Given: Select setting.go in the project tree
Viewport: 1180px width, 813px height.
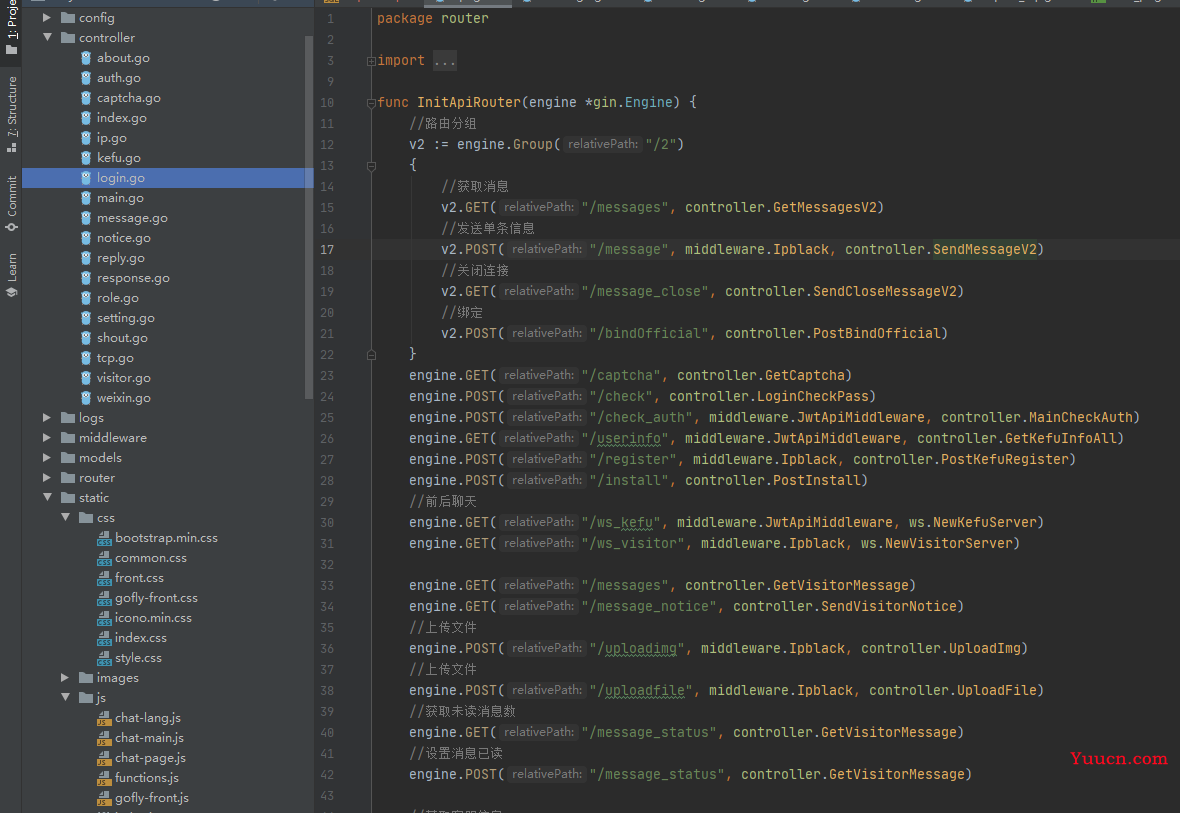Looking at the screenshot, I should tap(126, 318).
